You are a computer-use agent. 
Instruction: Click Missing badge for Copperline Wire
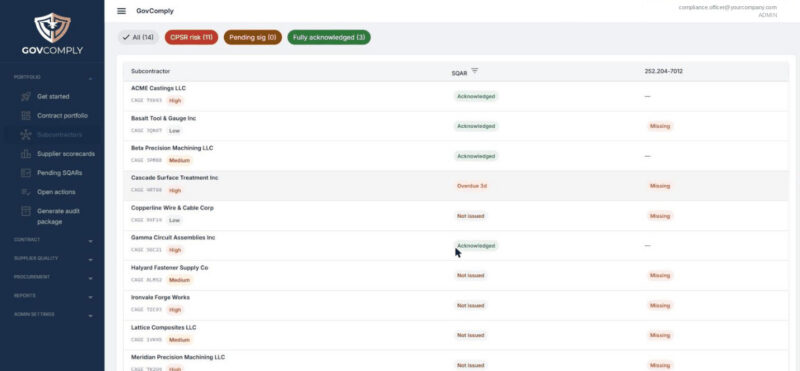660,216
